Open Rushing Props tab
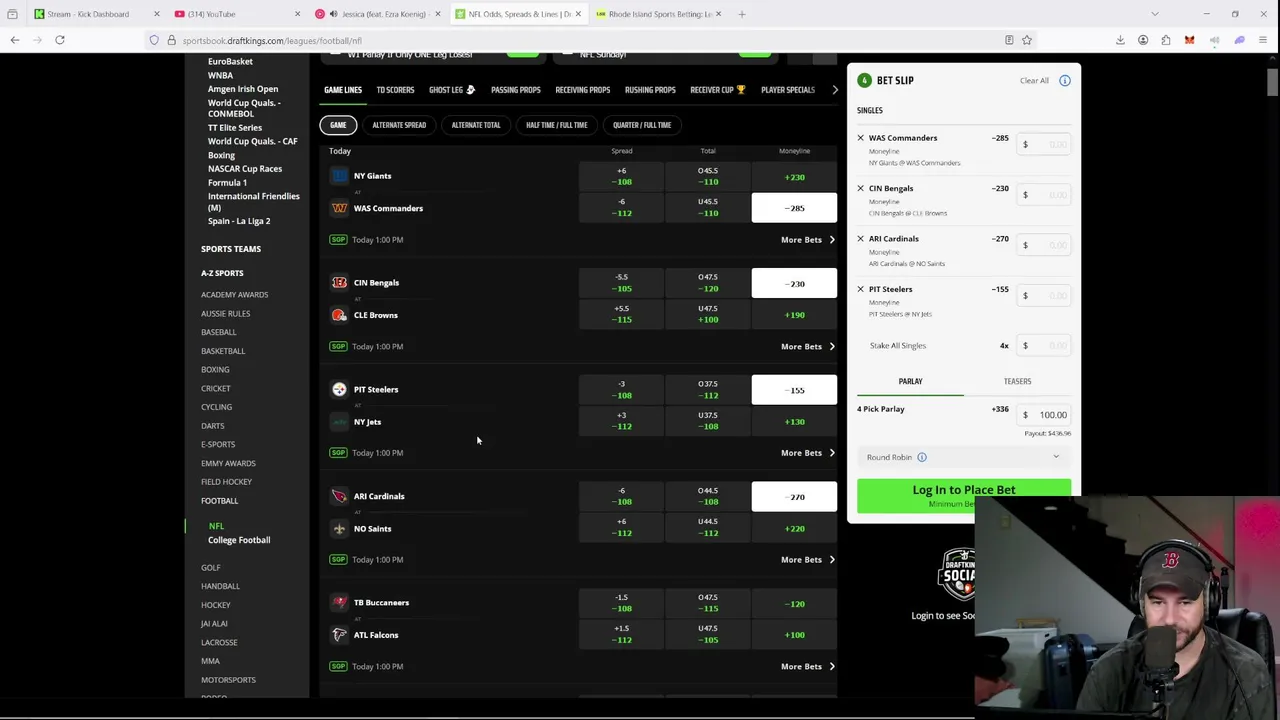Viewport: 1280px width, 720px height. pos(650,90)
